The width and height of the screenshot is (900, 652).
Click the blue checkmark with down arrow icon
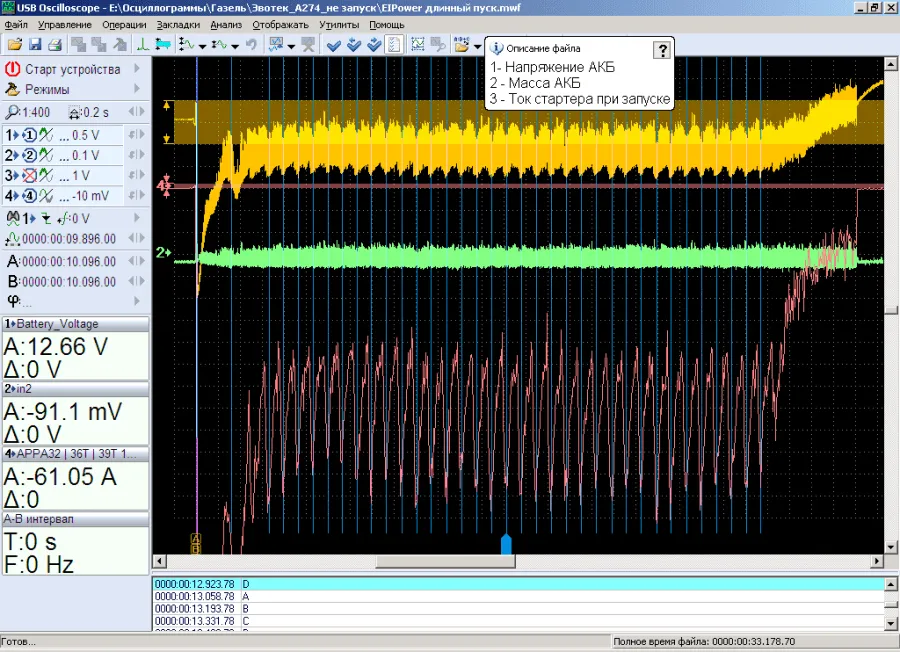pos(354,45)
